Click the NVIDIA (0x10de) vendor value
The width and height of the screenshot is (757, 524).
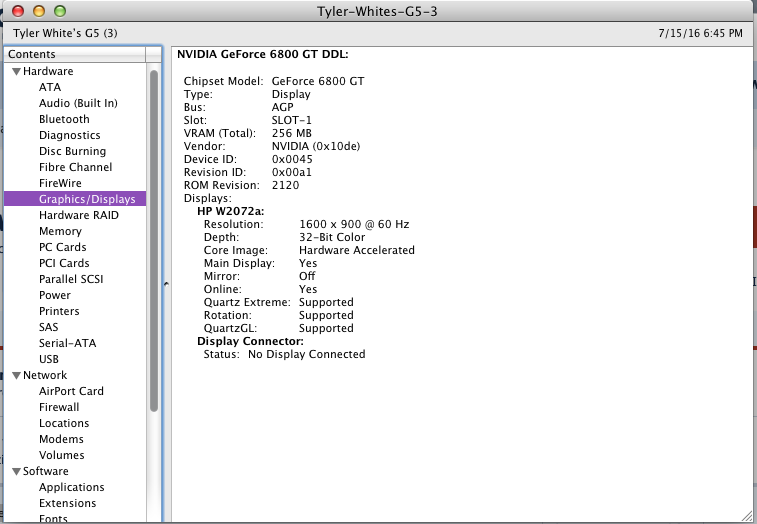point(316,146)
